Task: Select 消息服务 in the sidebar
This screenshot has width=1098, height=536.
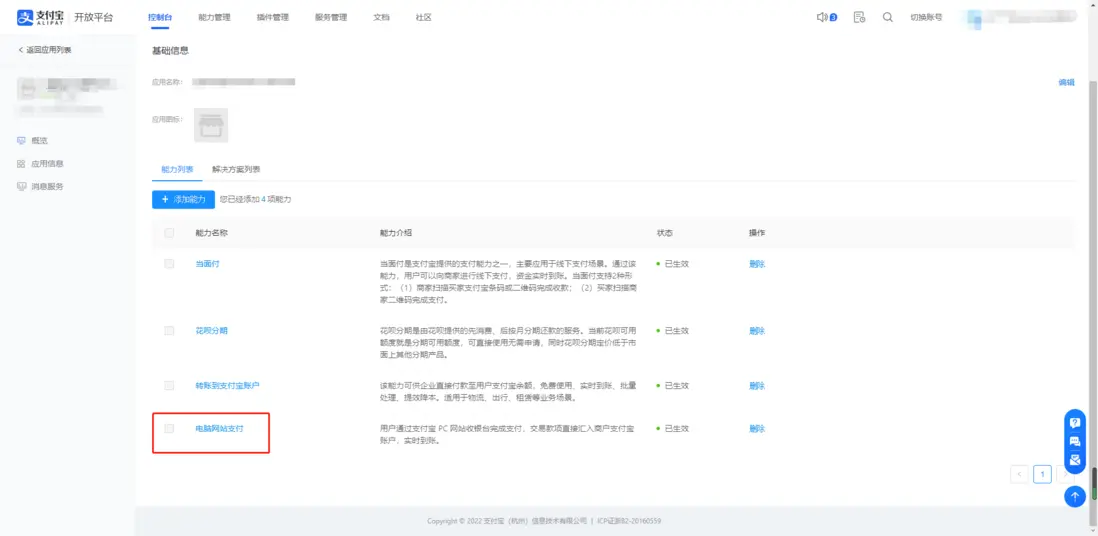Action: (x=47, y=186)
